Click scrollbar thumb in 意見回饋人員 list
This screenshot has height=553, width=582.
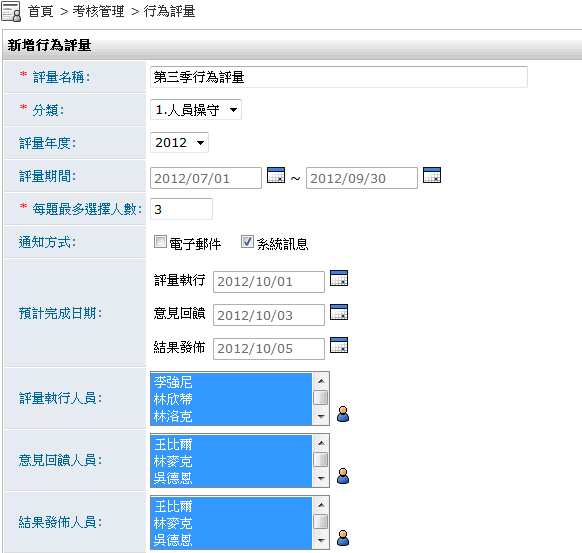[321, 459]
